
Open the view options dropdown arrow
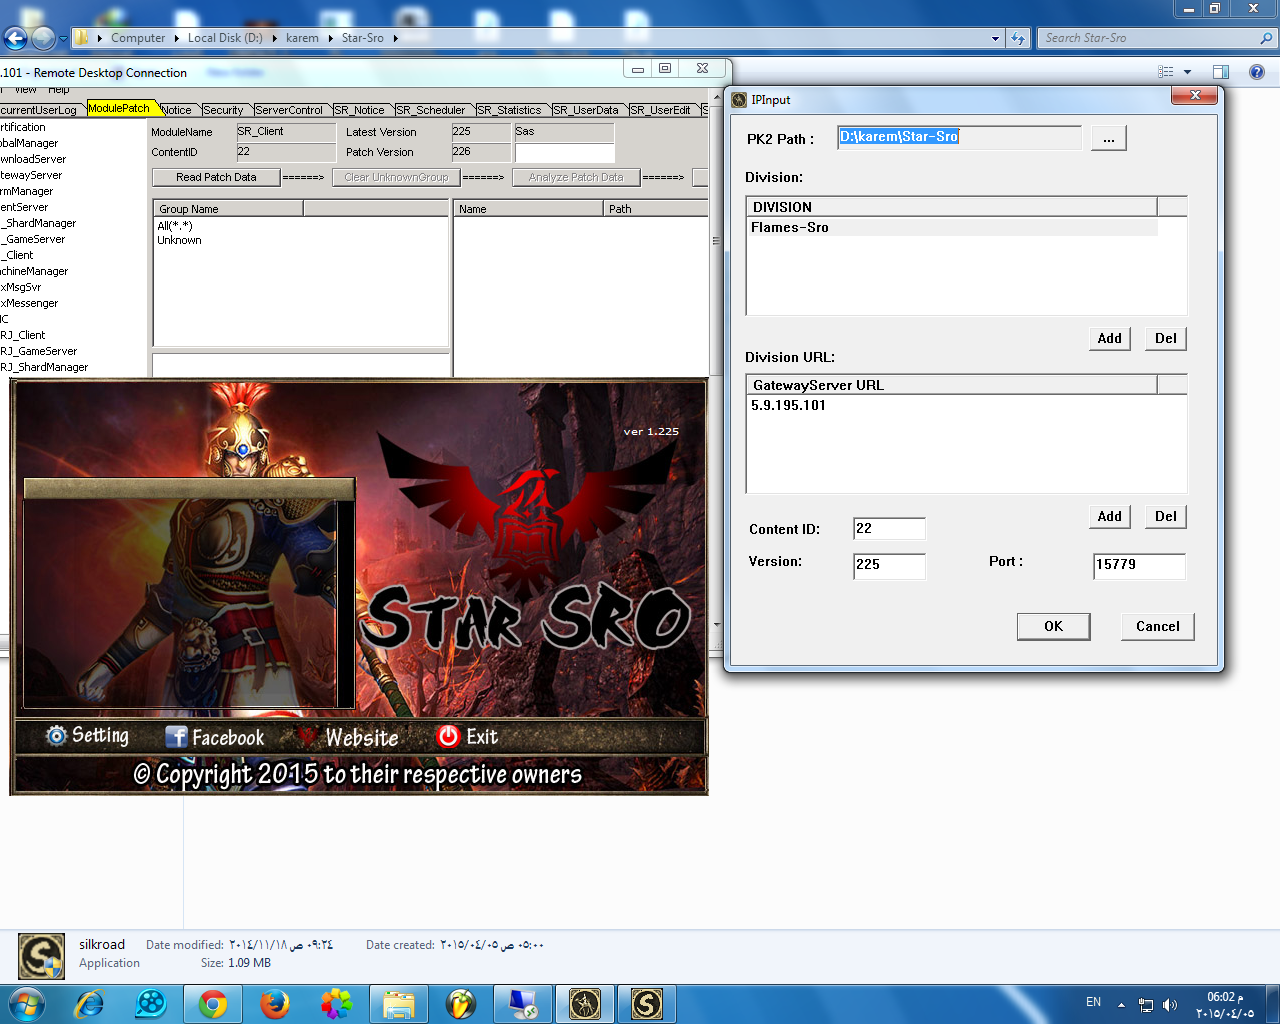pos(1187,72)
